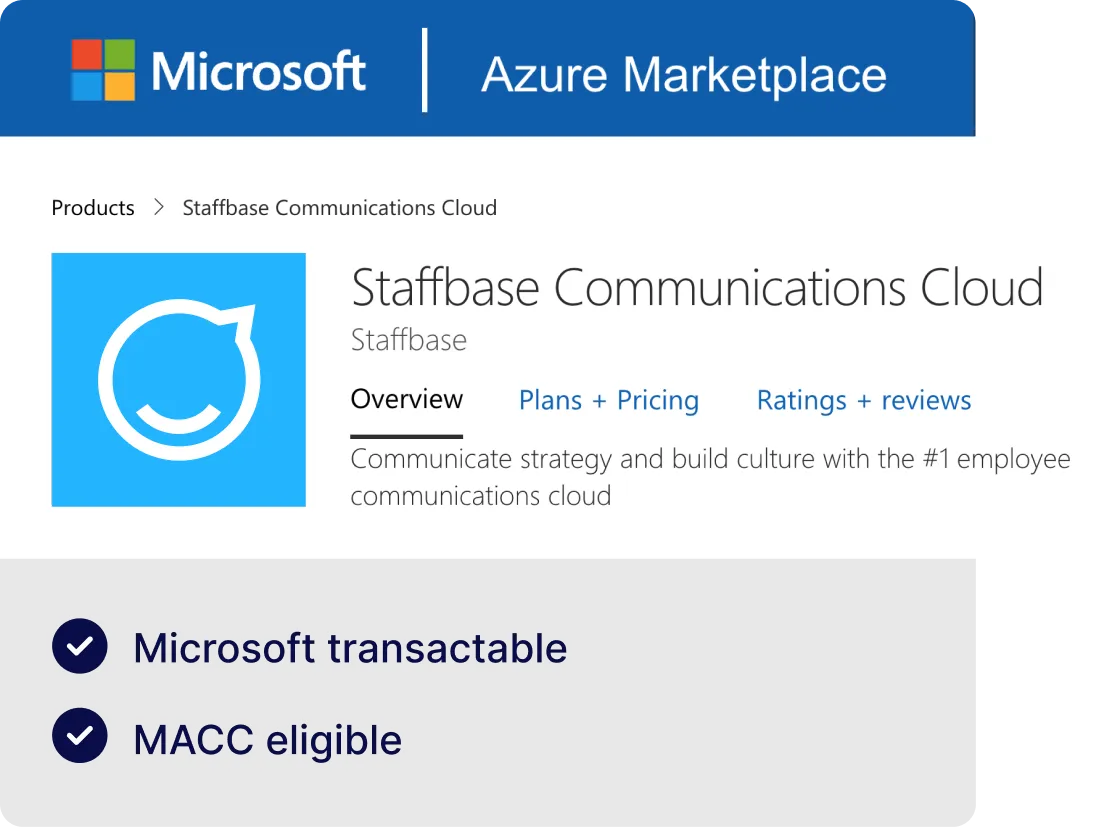The image size is (1110, 827).
Task: Click the dark checkmark beside MACC eligible
Action: click(x=80, y=739)
